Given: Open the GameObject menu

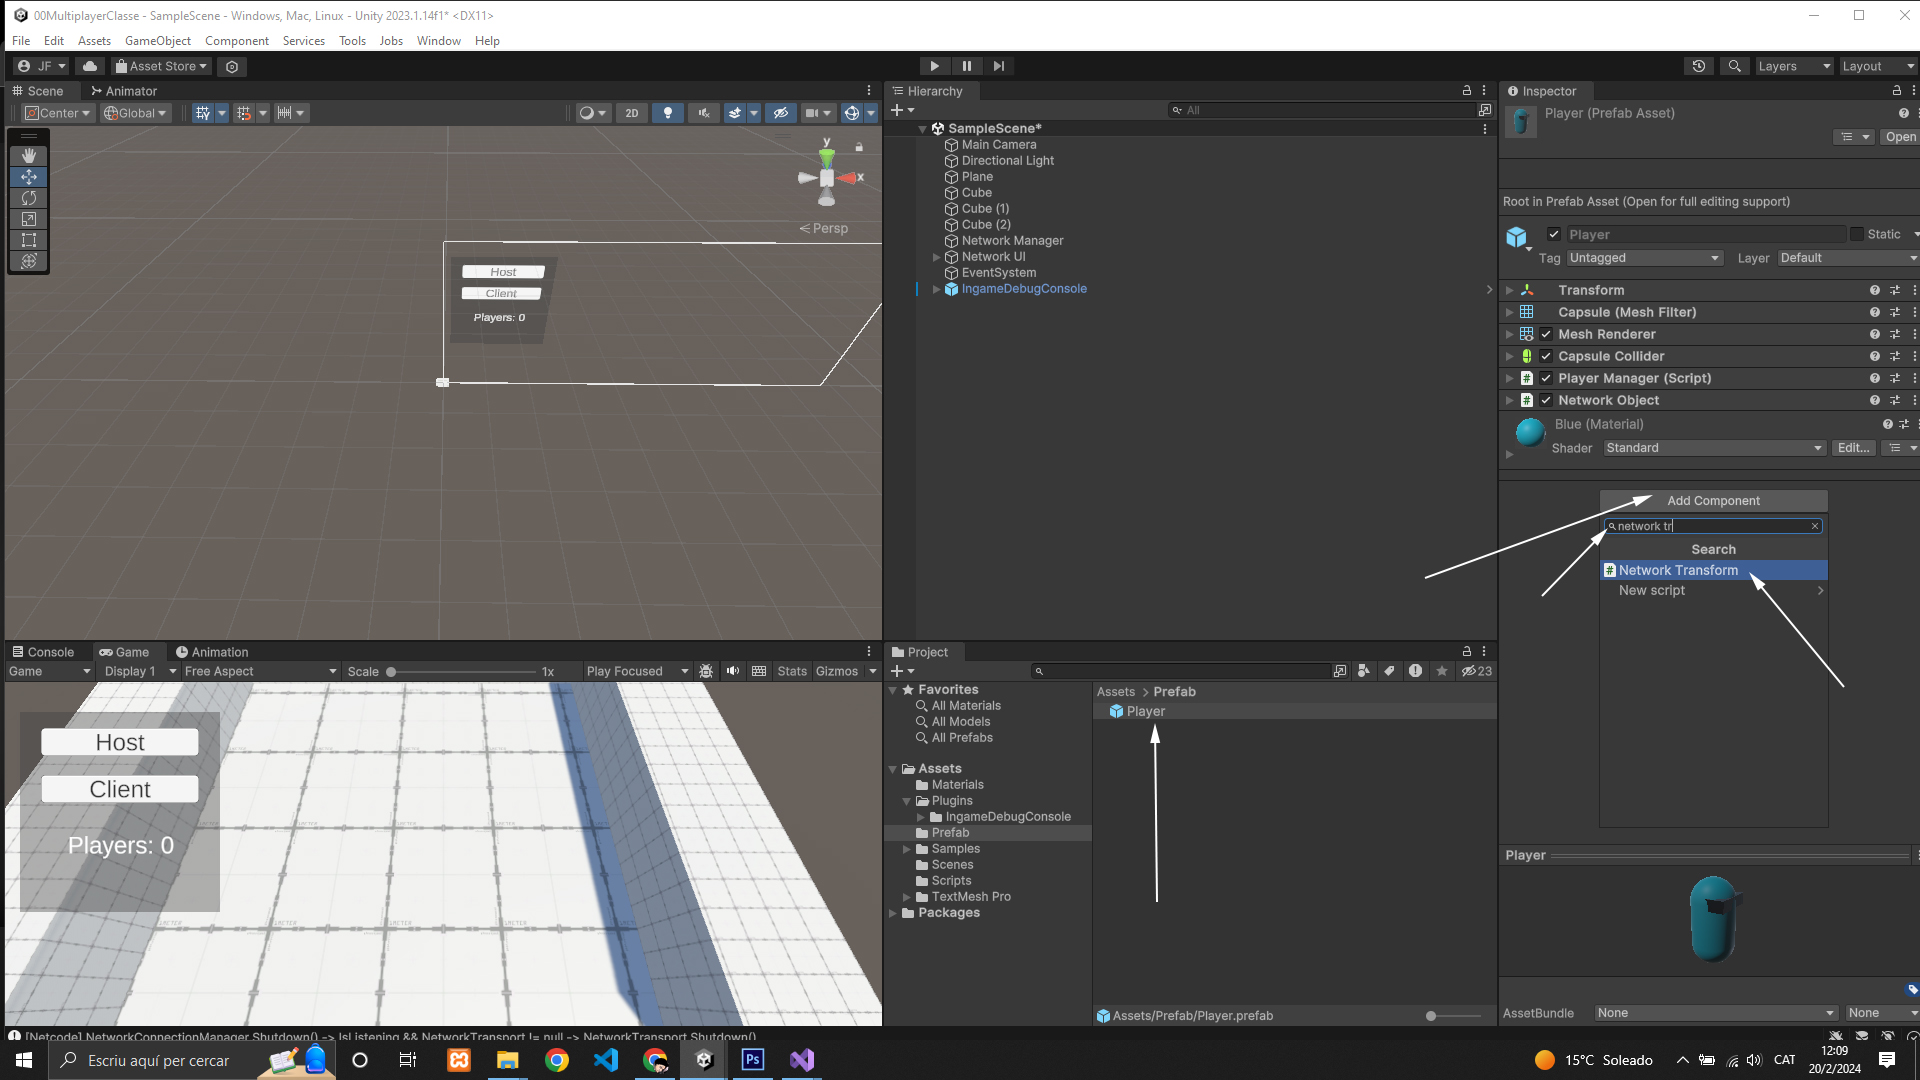Looking at the screenshot, I should 157,41.
